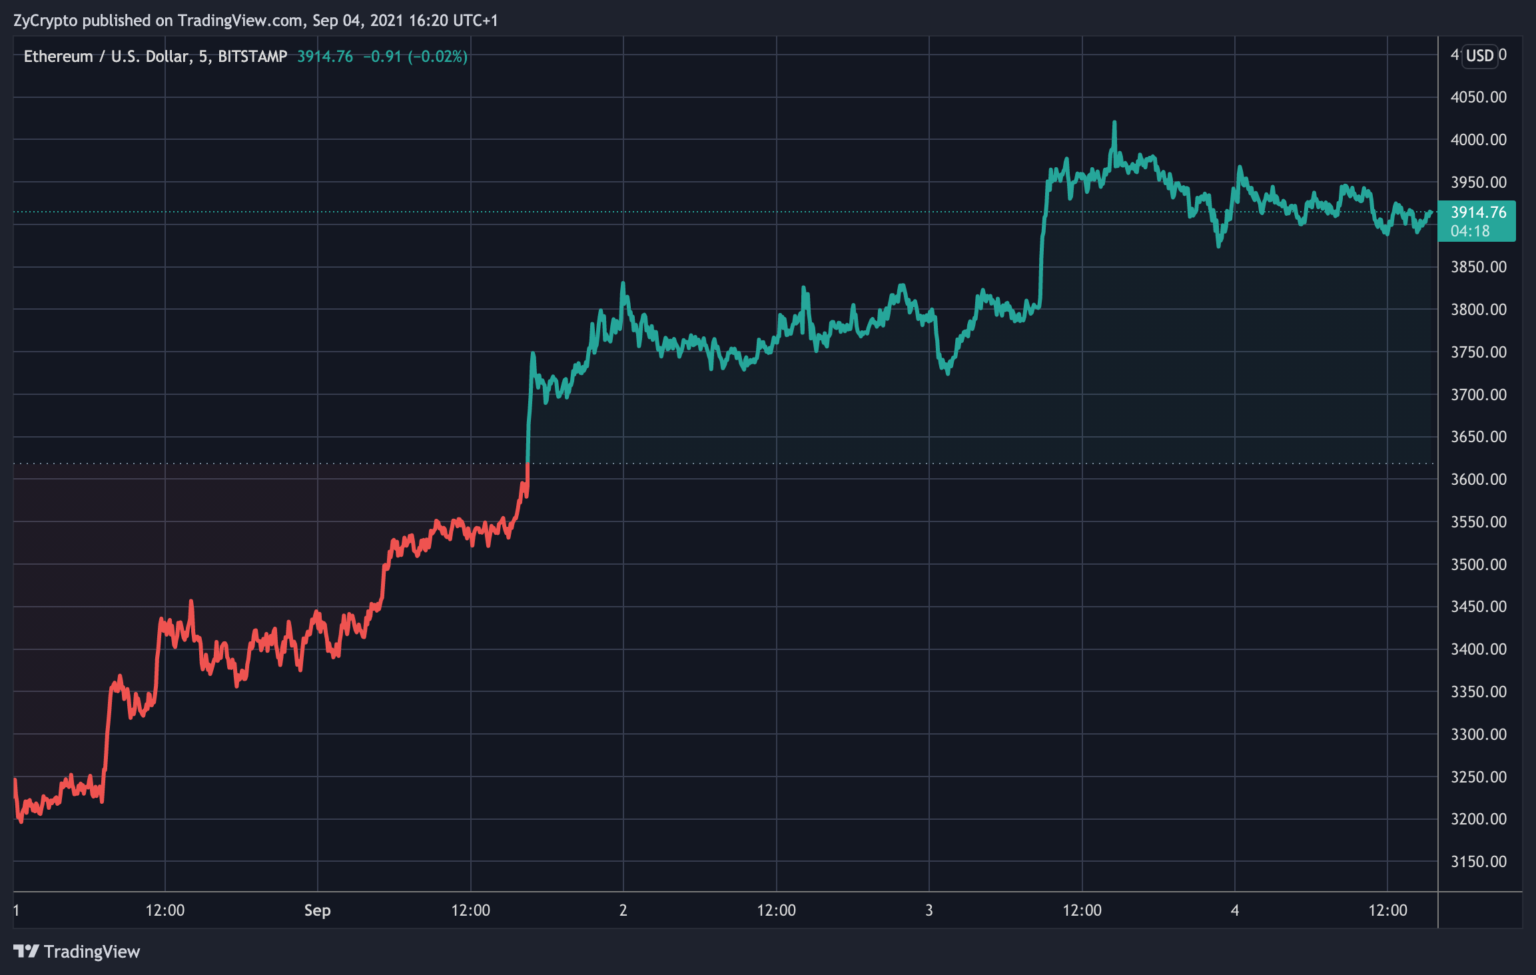This screenshot has height=975, width=1536.
Task: Open the USD currency selector
Action: tap(1480, 55)
